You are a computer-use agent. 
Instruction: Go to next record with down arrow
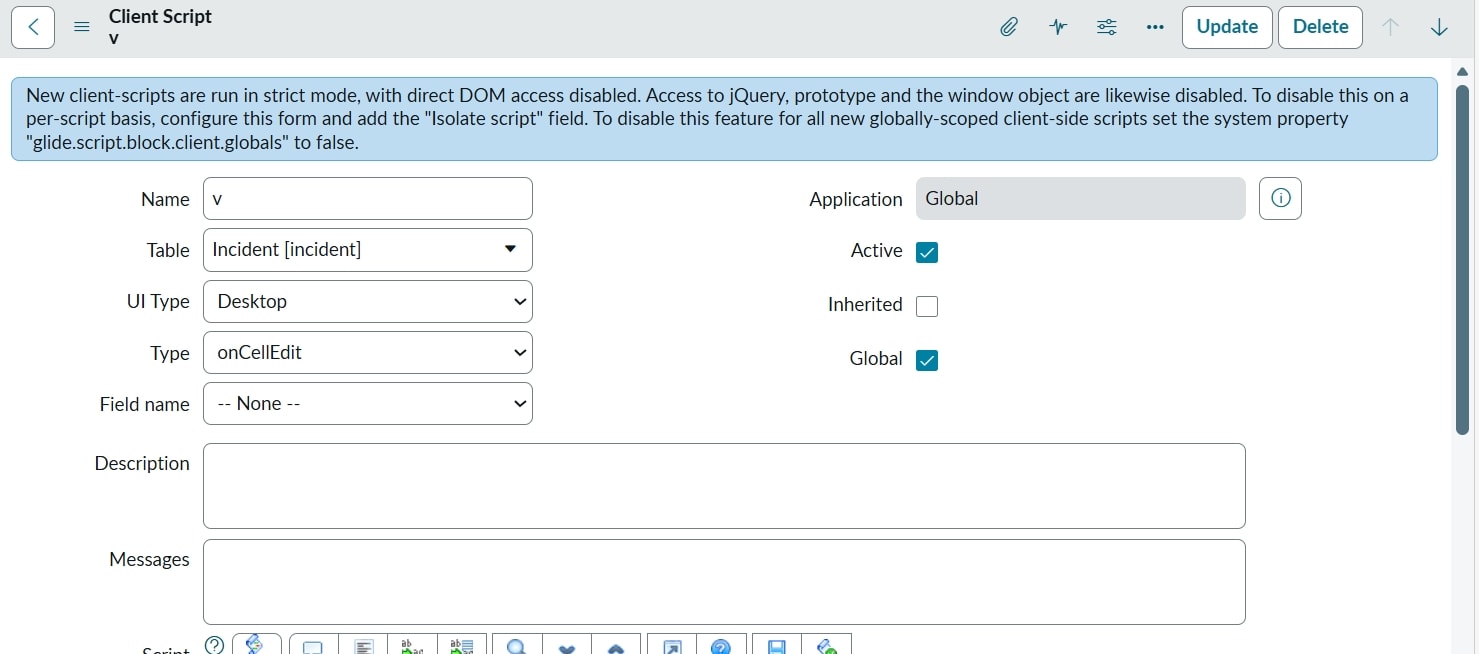(1439, 27)
